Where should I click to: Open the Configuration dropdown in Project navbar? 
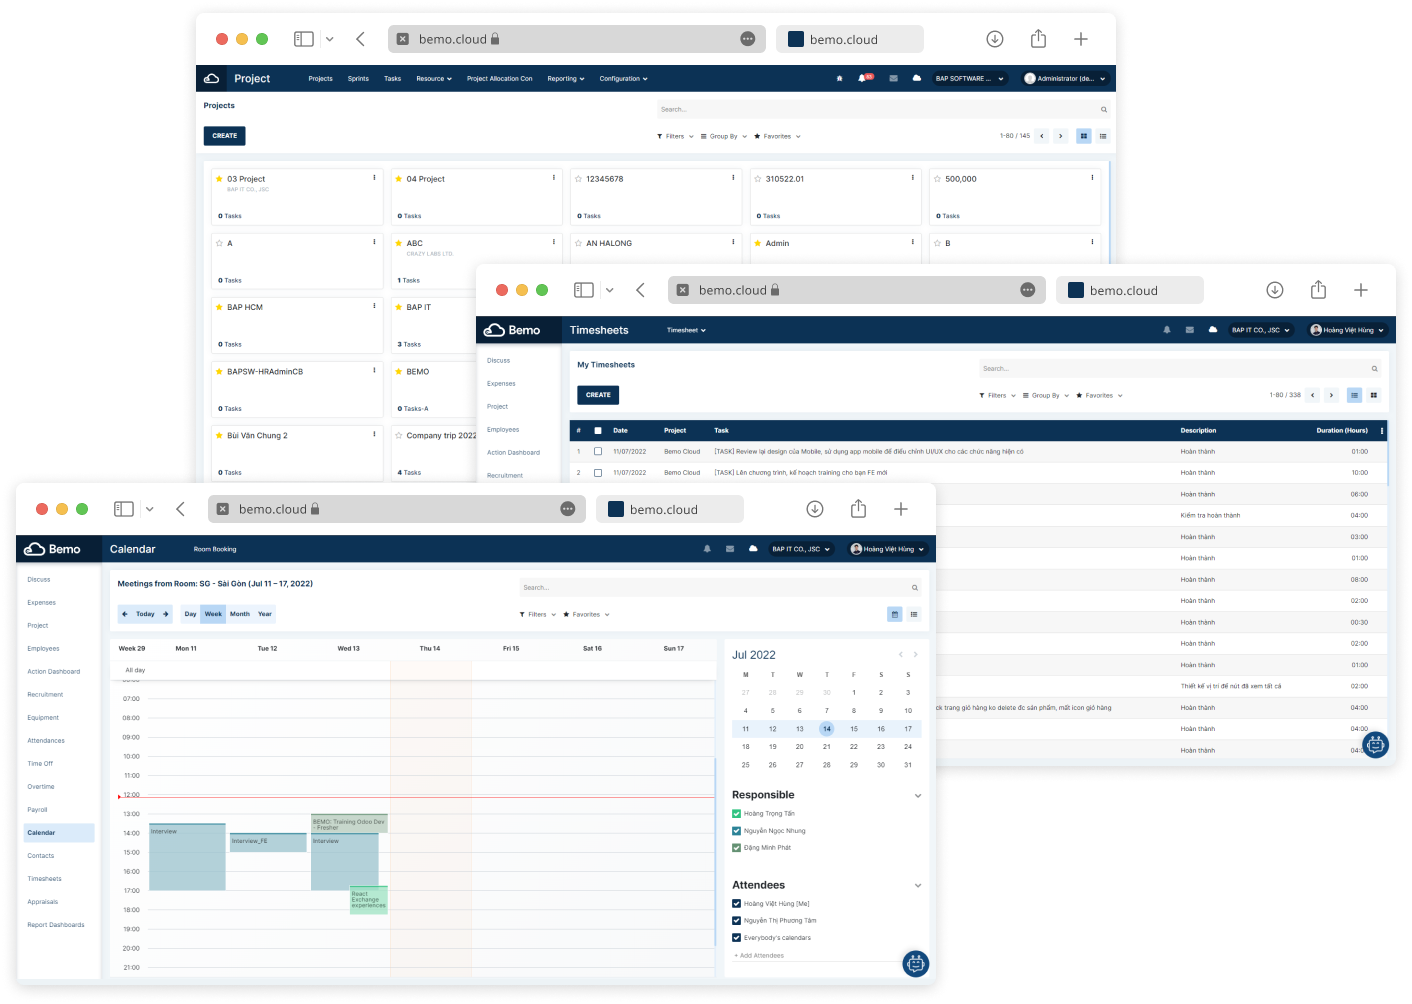[623, 78]
